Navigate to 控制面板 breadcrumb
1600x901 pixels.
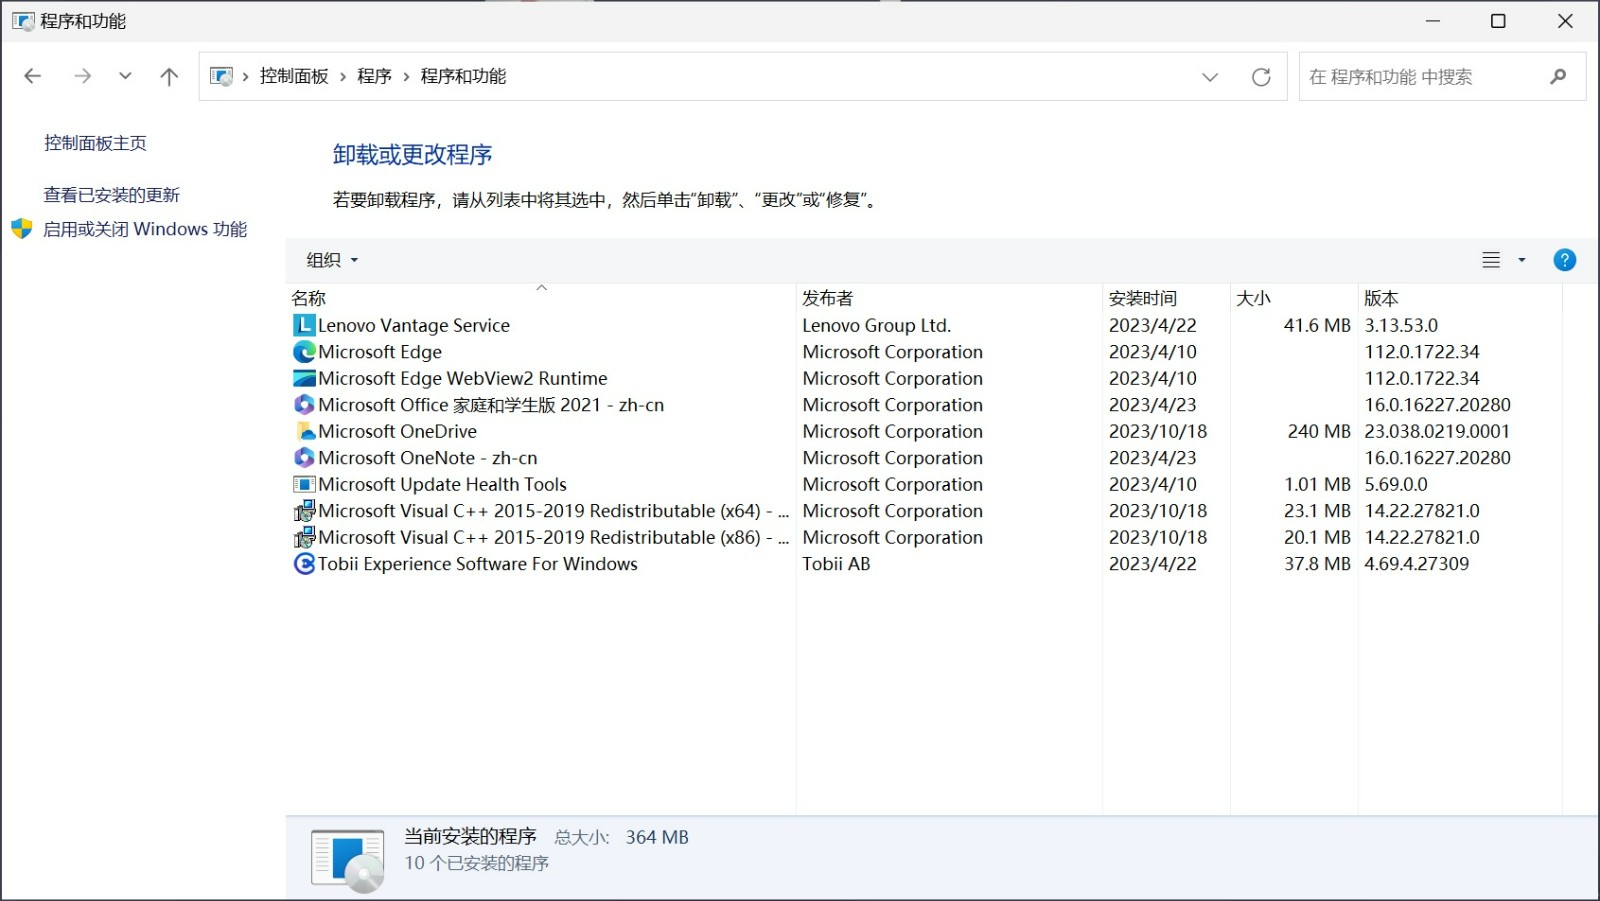click(294, 76)
